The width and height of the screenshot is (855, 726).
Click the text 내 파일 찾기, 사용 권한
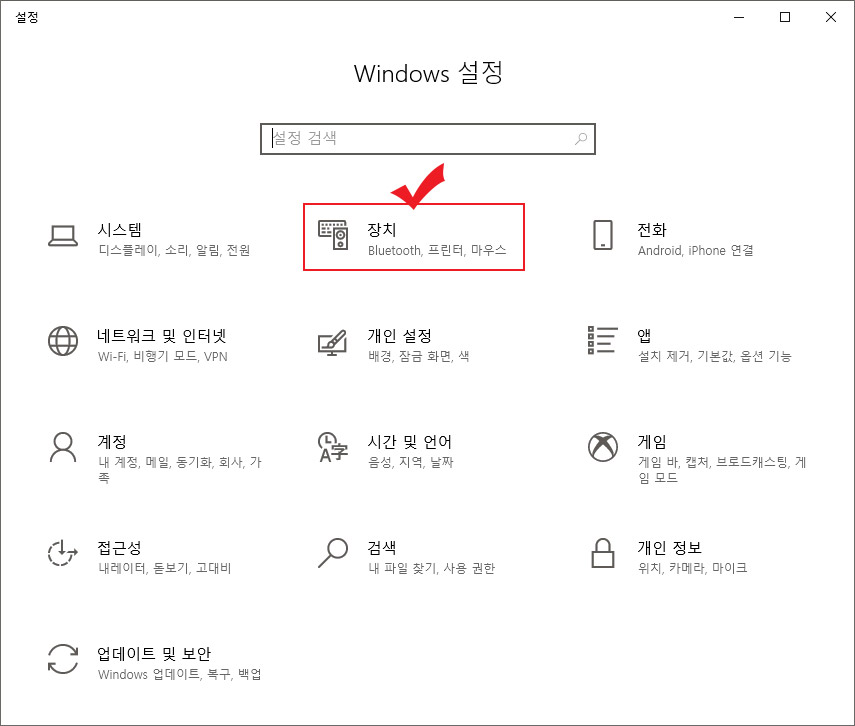pos(431,568)
